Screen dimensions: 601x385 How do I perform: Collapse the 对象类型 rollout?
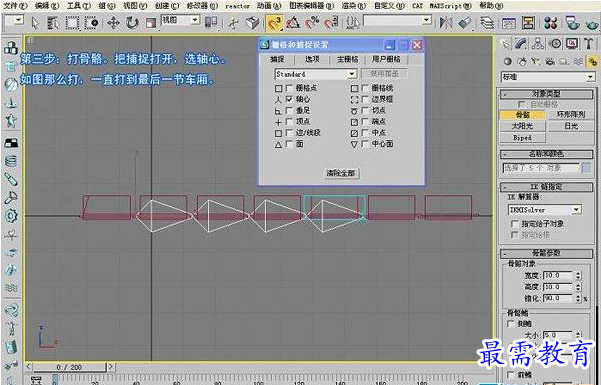[x=546, y=94]
